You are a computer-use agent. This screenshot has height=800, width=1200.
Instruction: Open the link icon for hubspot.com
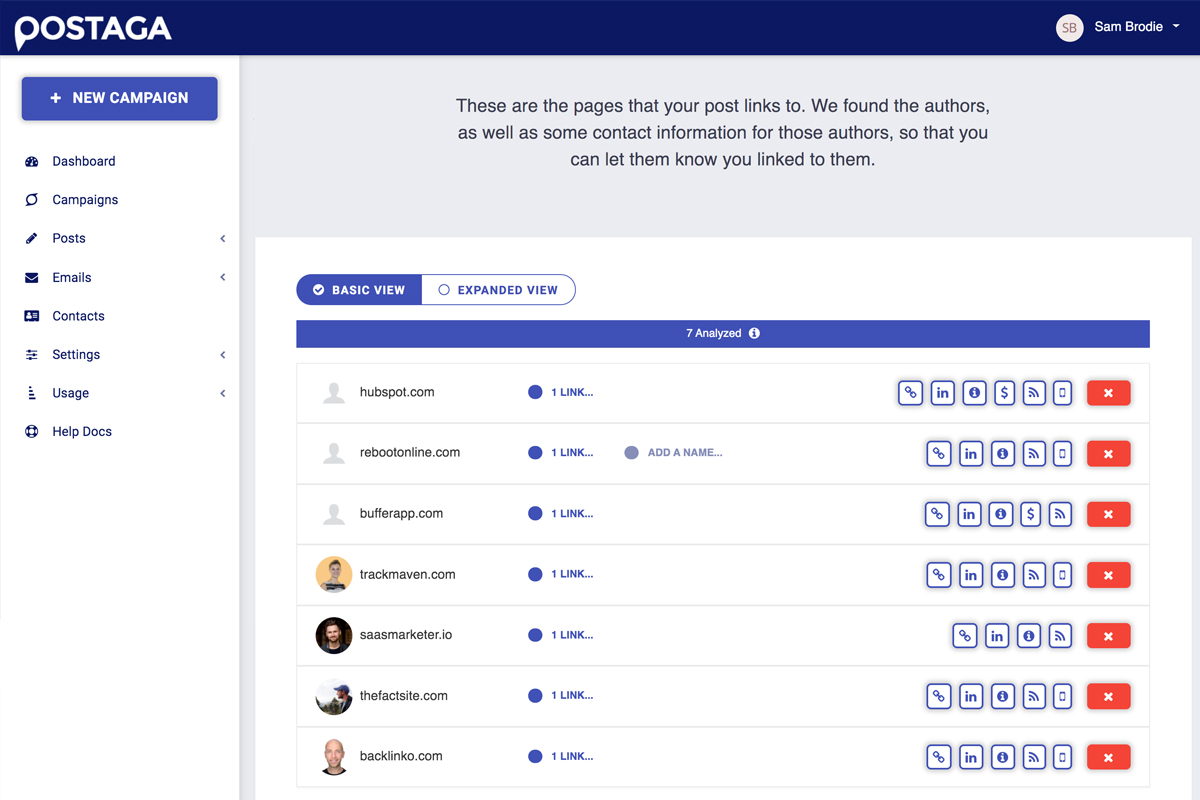(x=910, y=393)
